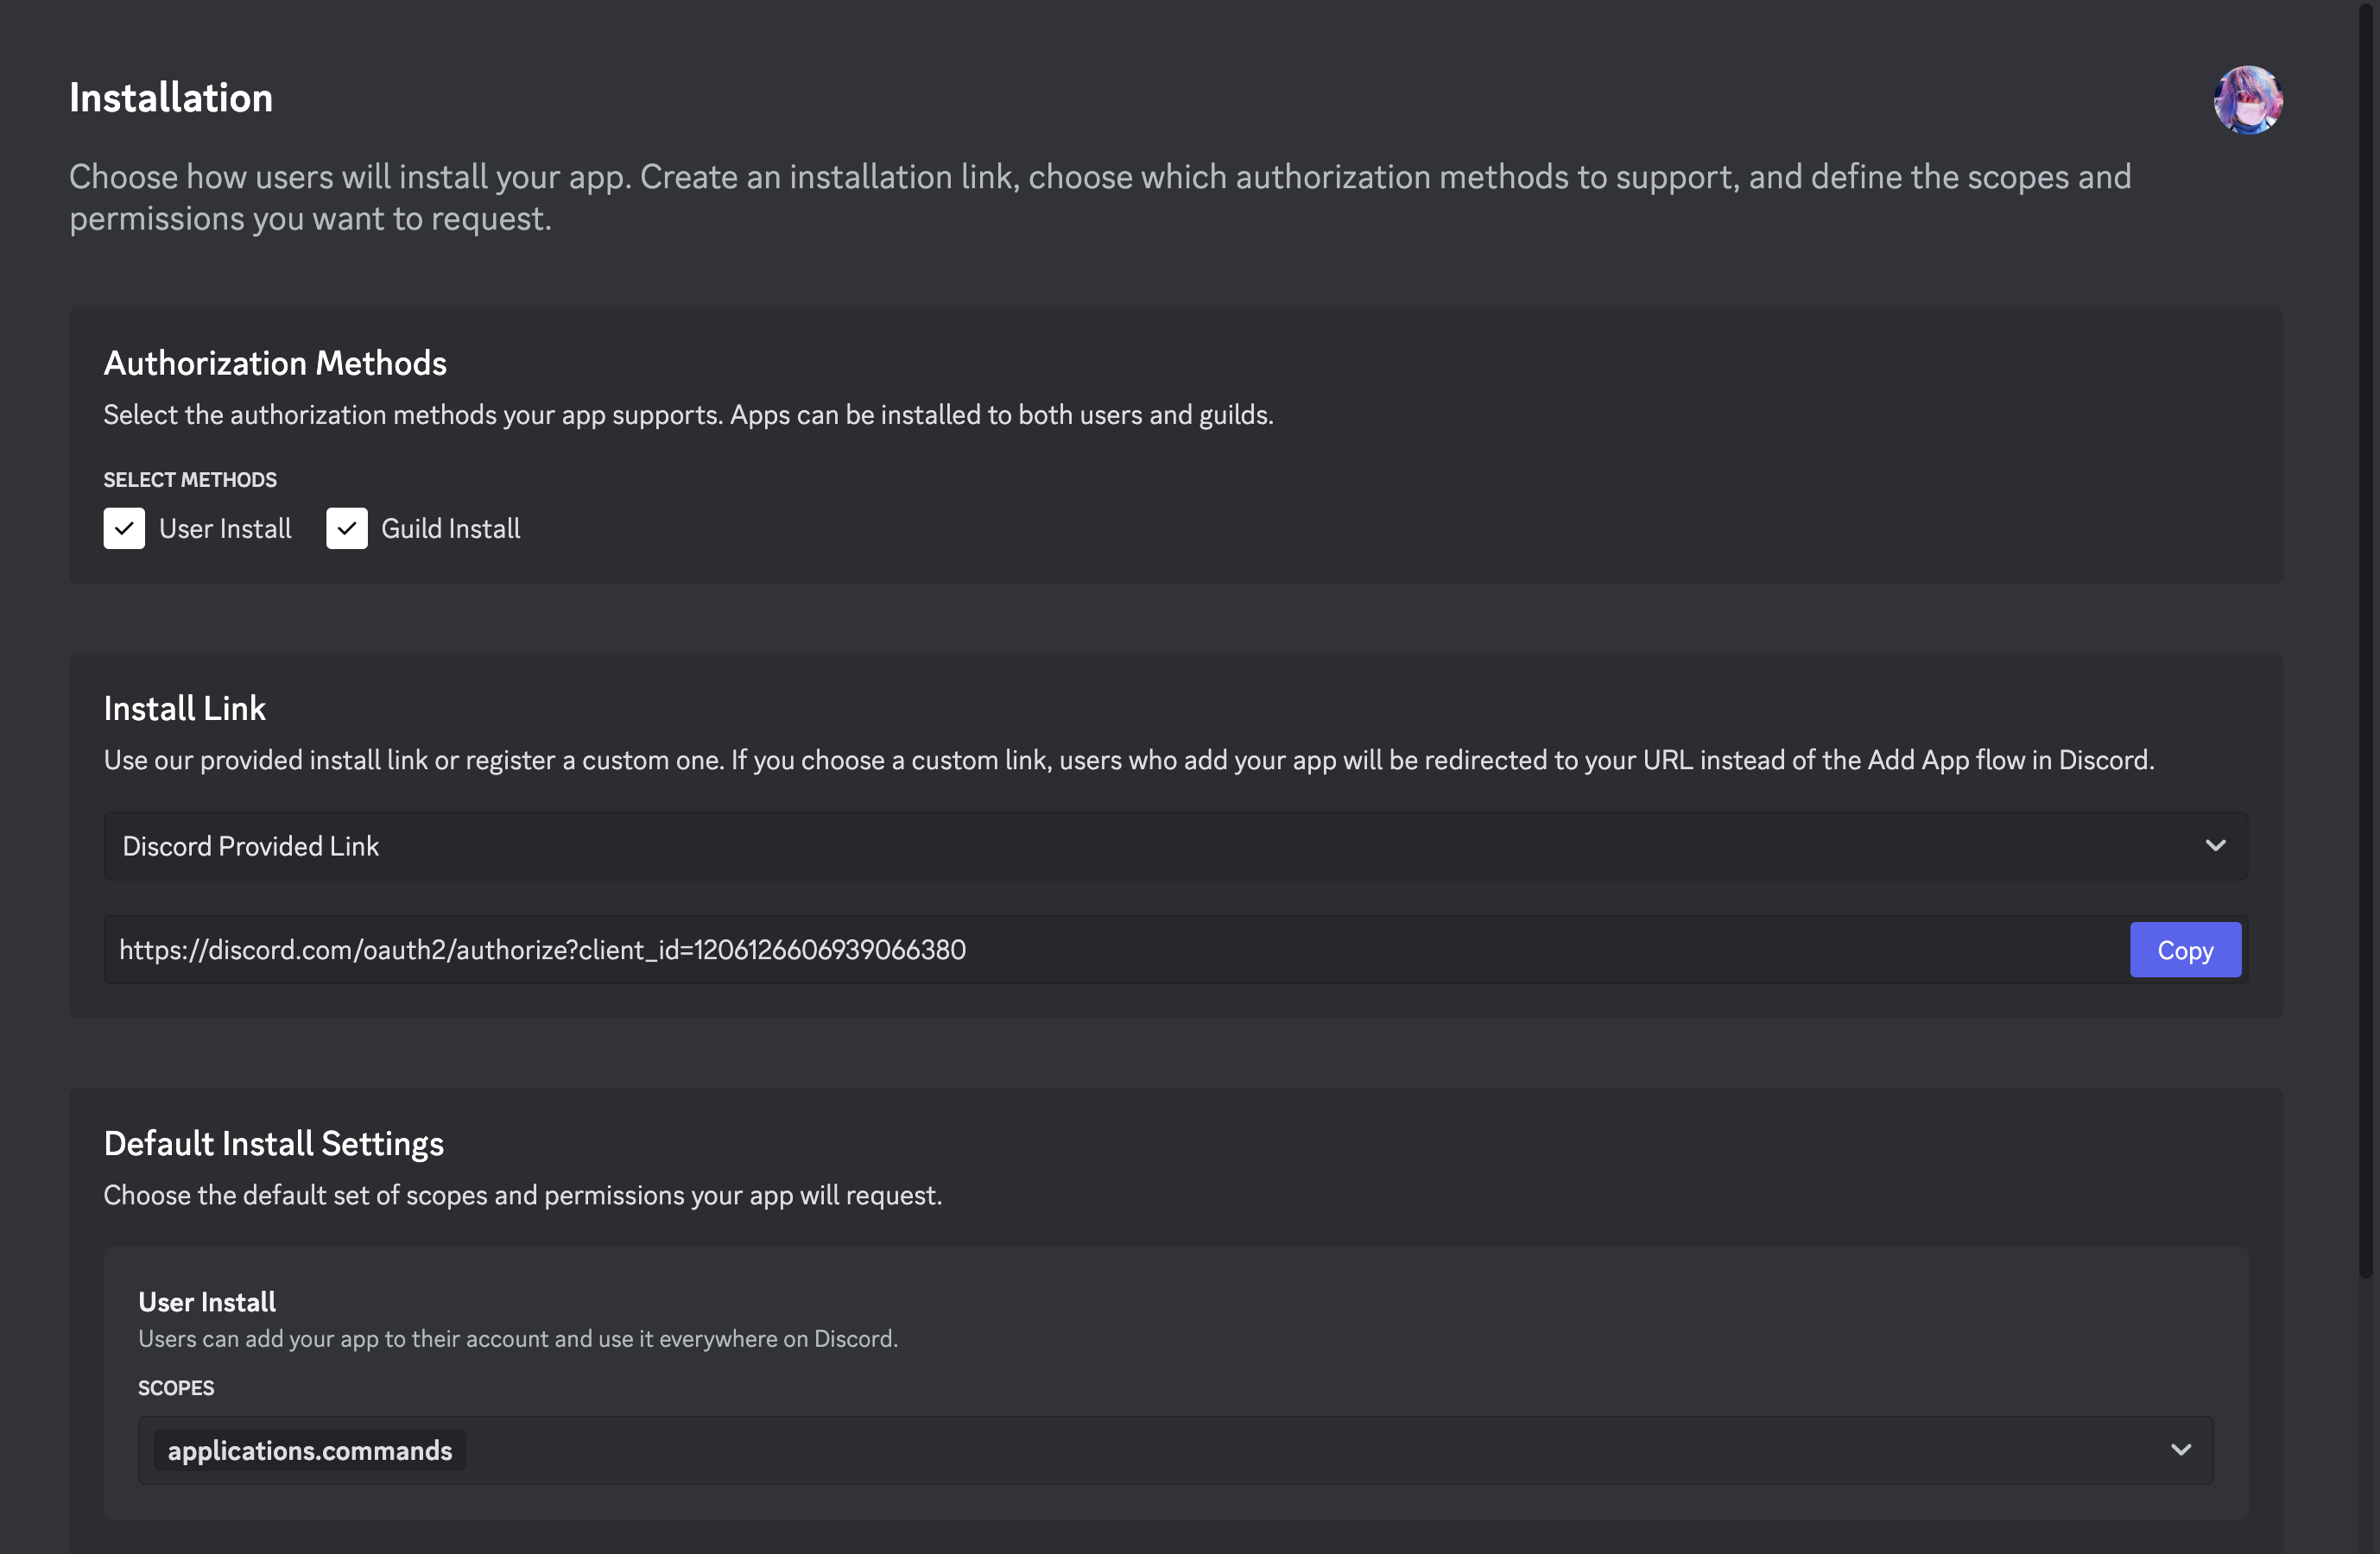Open the user profile avatar menu
This screenshot has width=2380, height=1554.
2247,100
